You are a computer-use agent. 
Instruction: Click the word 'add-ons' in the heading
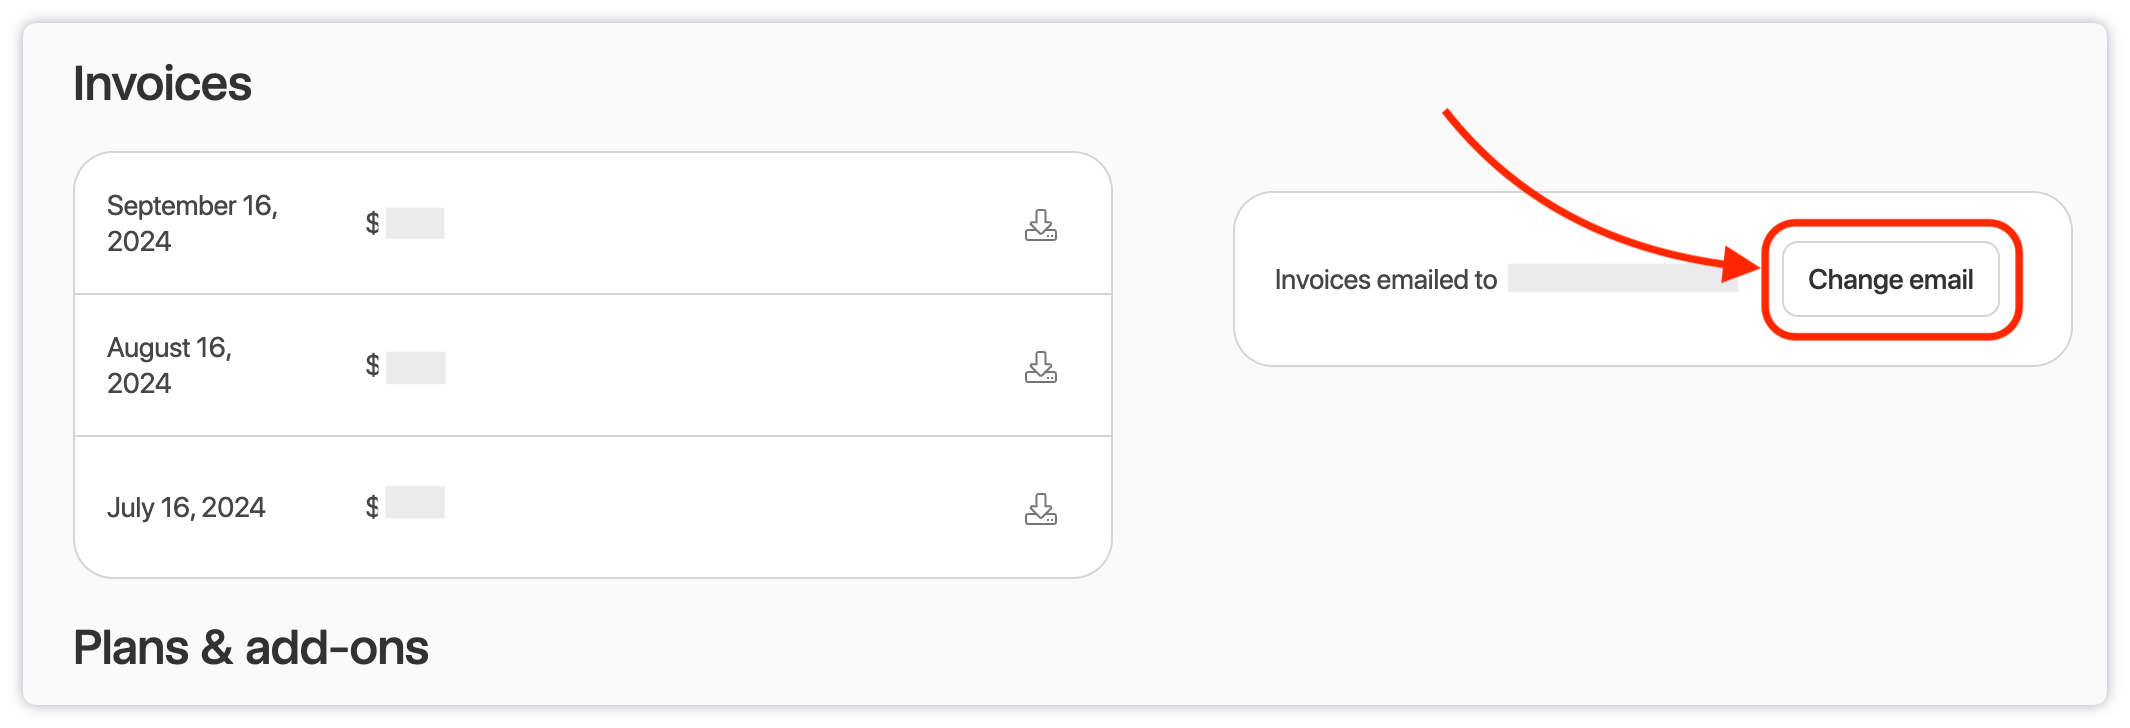(x=336, y=648)
